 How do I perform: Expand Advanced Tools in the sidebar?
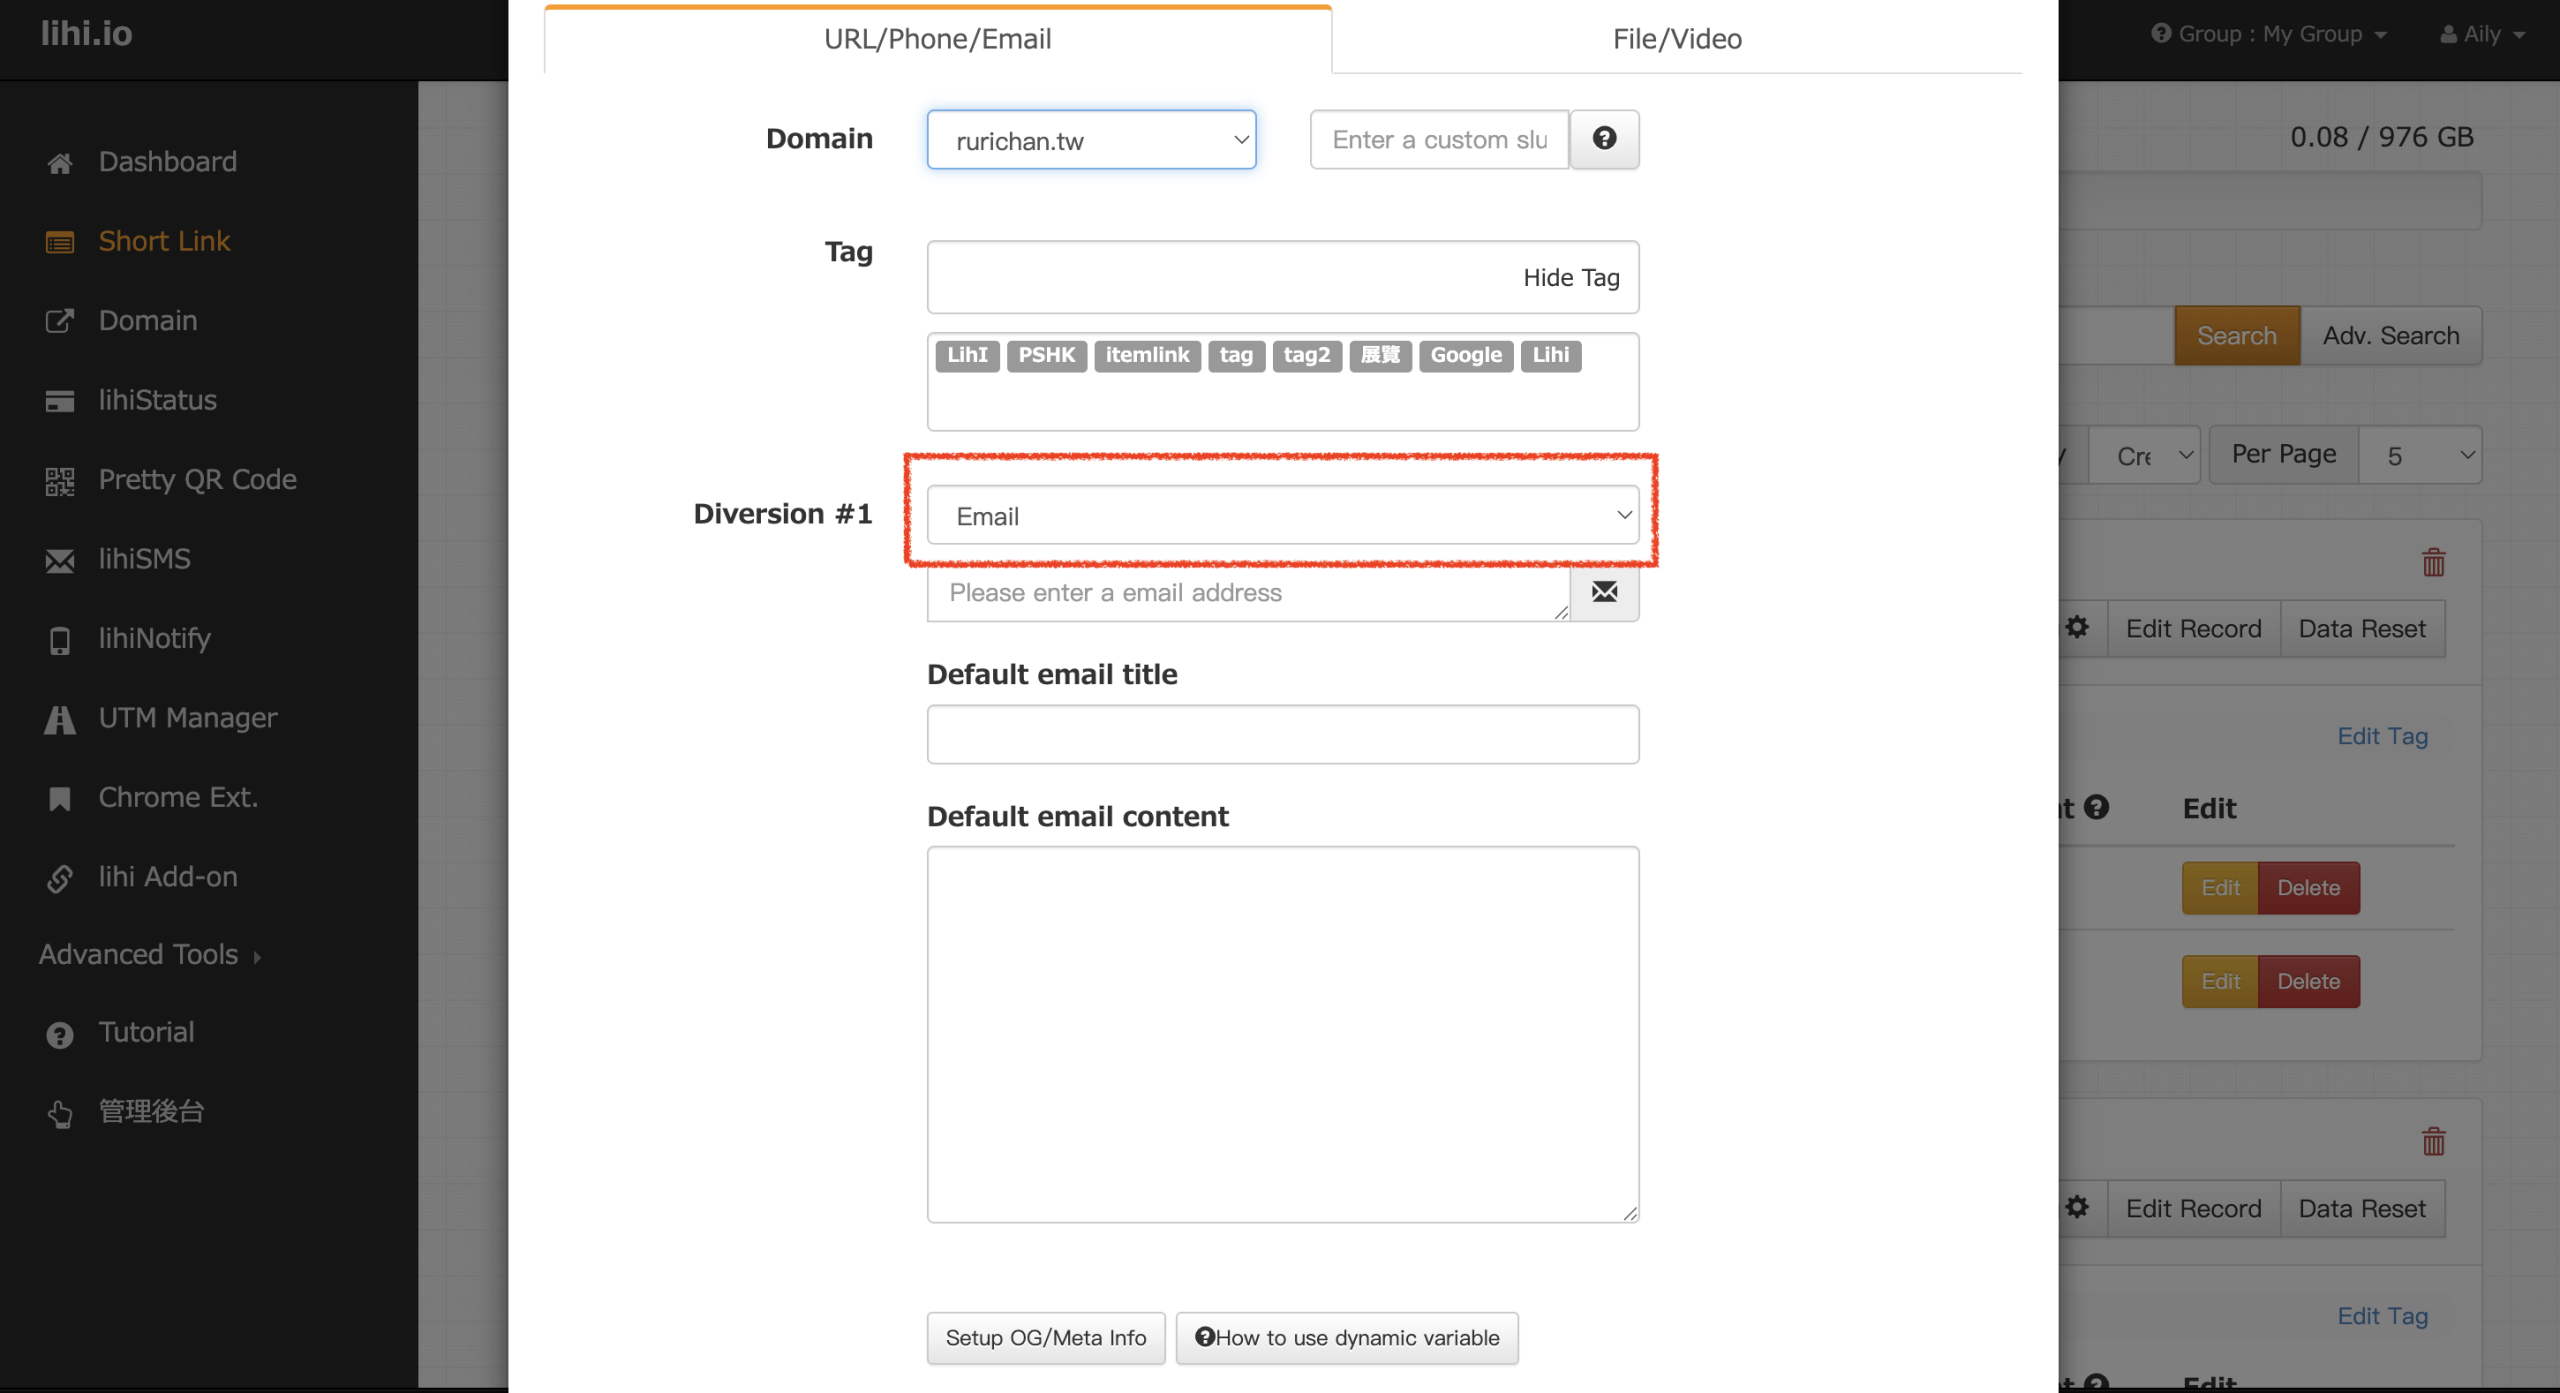(150, 955)
